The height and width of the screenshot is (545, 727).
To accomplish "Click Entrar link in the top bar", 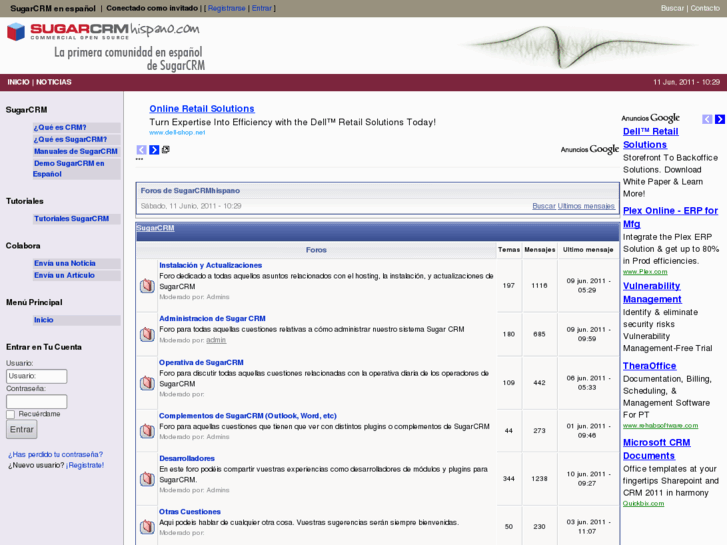I will (x=261, y=8).
